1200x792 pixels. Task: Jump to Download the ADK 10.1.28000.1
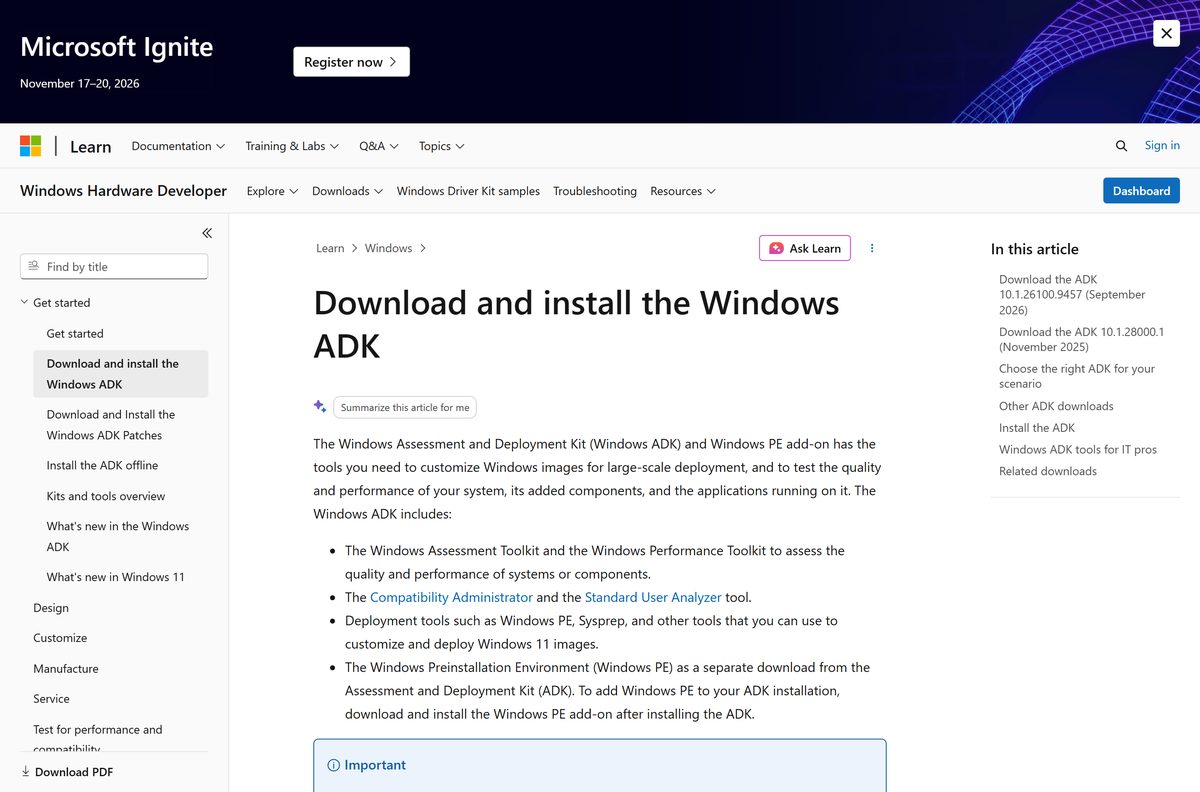point(1082,339)
